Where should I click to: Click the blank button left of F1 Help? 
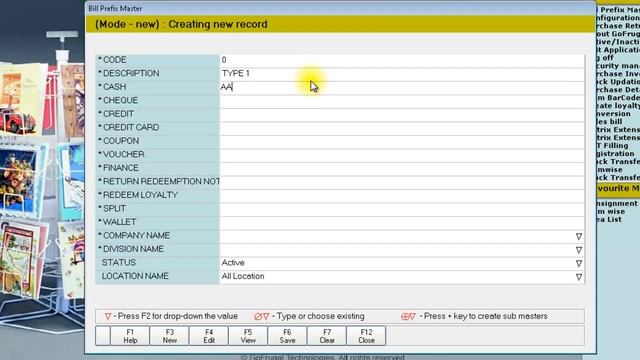102,336
